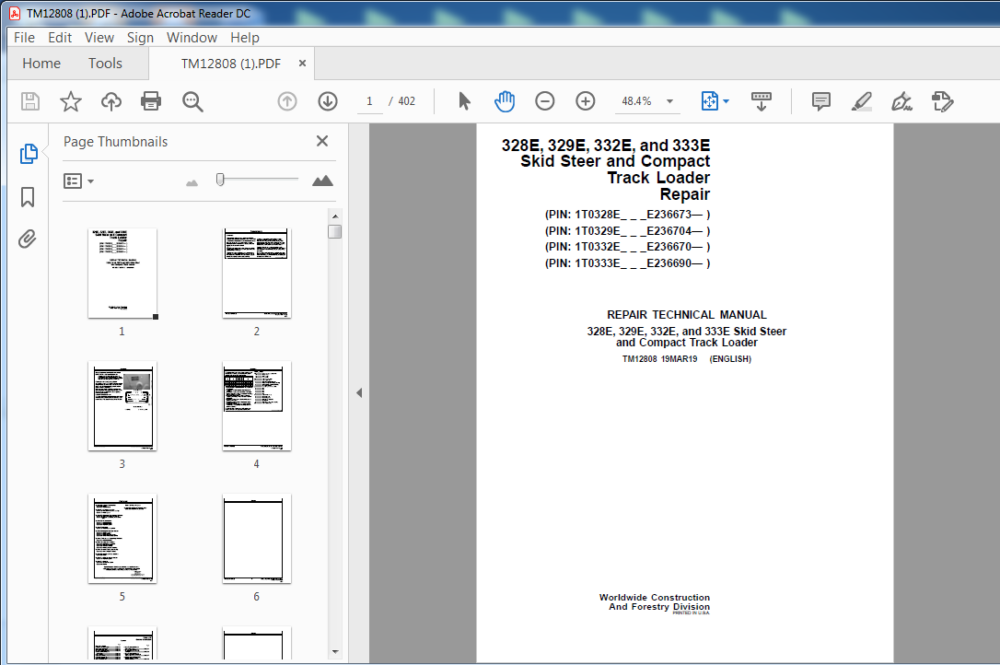Show the Page Thumbnails sidebar icon
The image size is (1000, 665).
28,154
